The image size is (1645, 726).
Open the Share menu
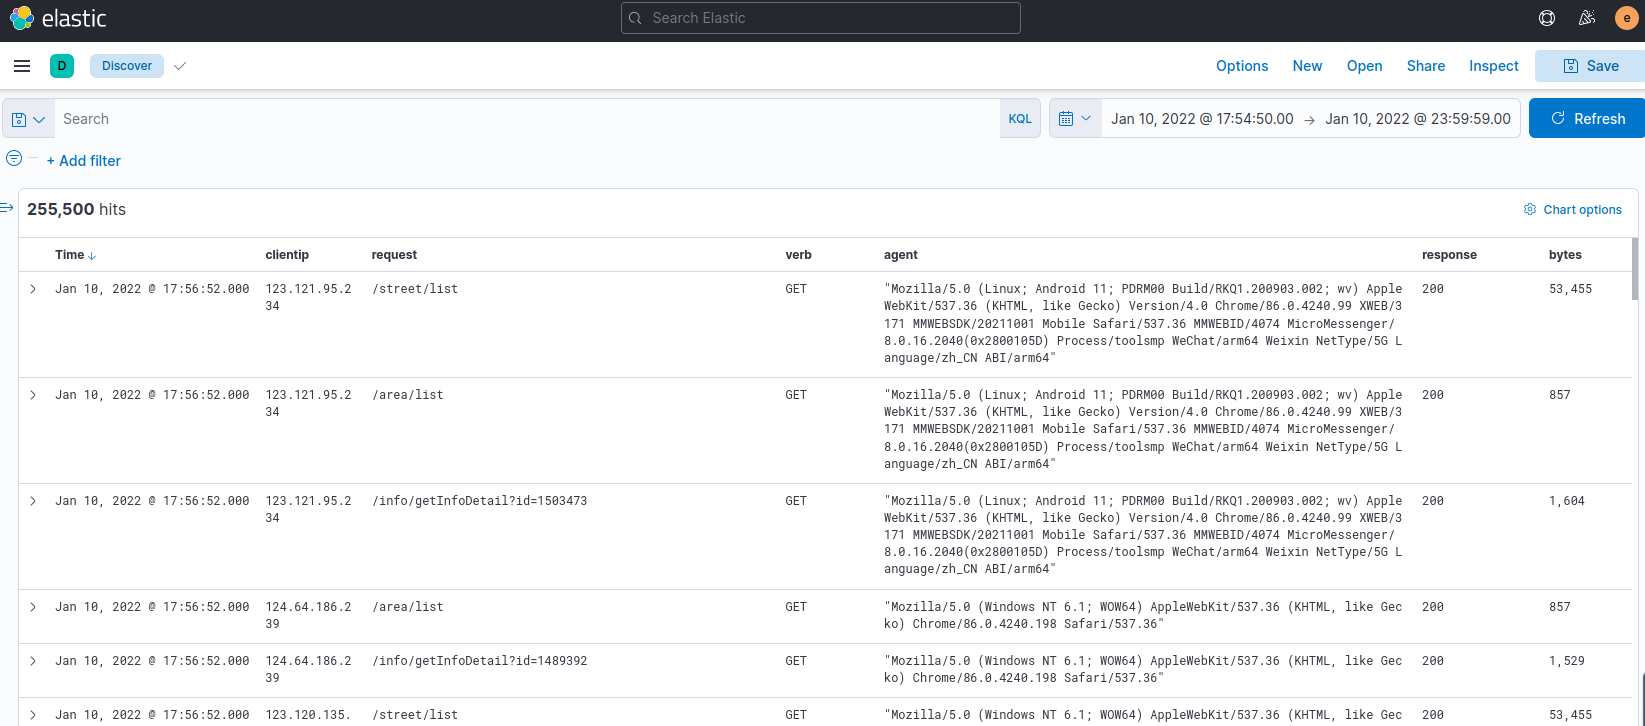[x=1426, y=66]
